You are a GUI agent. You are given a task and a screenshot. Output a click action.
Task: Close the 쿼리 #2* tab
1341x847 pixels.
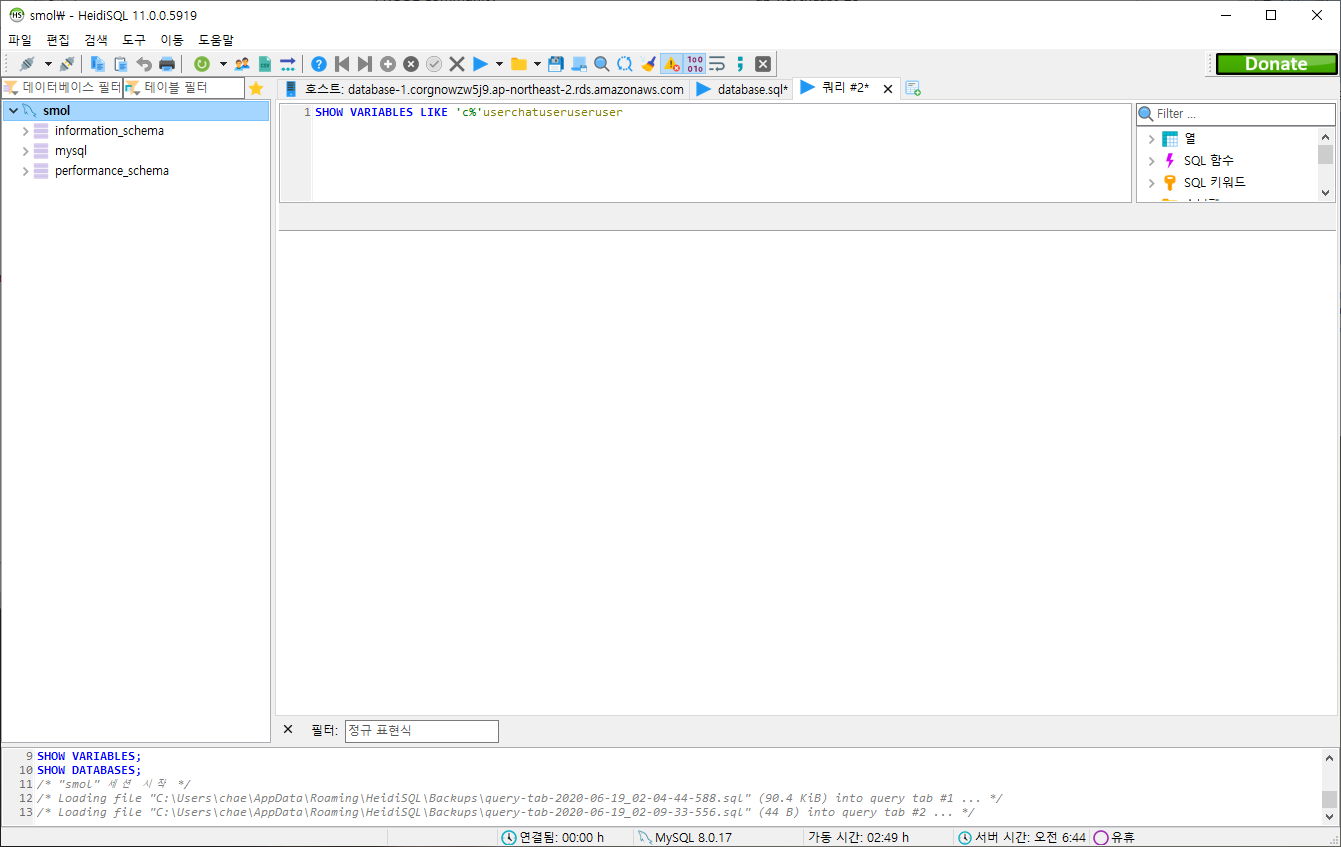(x=888, y=89)
